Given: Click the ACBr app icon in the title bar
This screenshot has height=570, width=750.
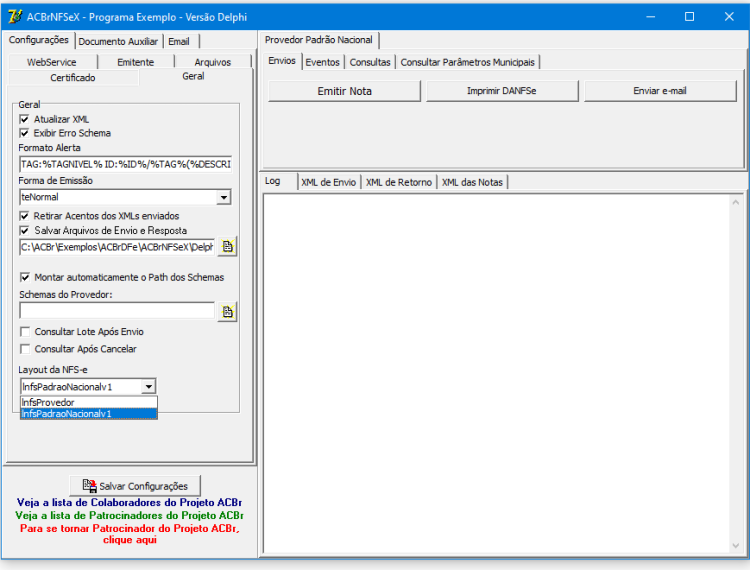Looking at the screenshot, I should tap(15, 17).
